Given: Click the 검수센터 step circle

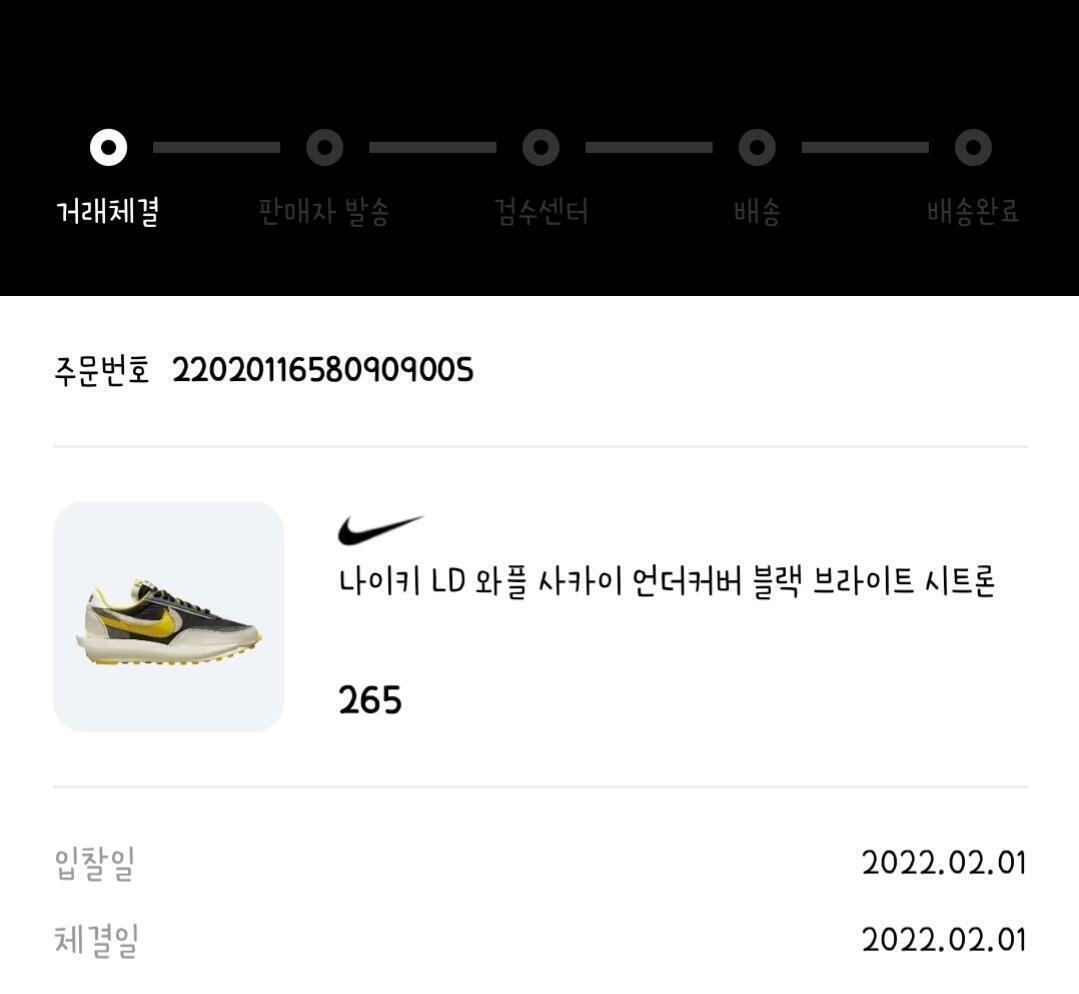Looking at the screenshot, I should (x=541, y=147).
